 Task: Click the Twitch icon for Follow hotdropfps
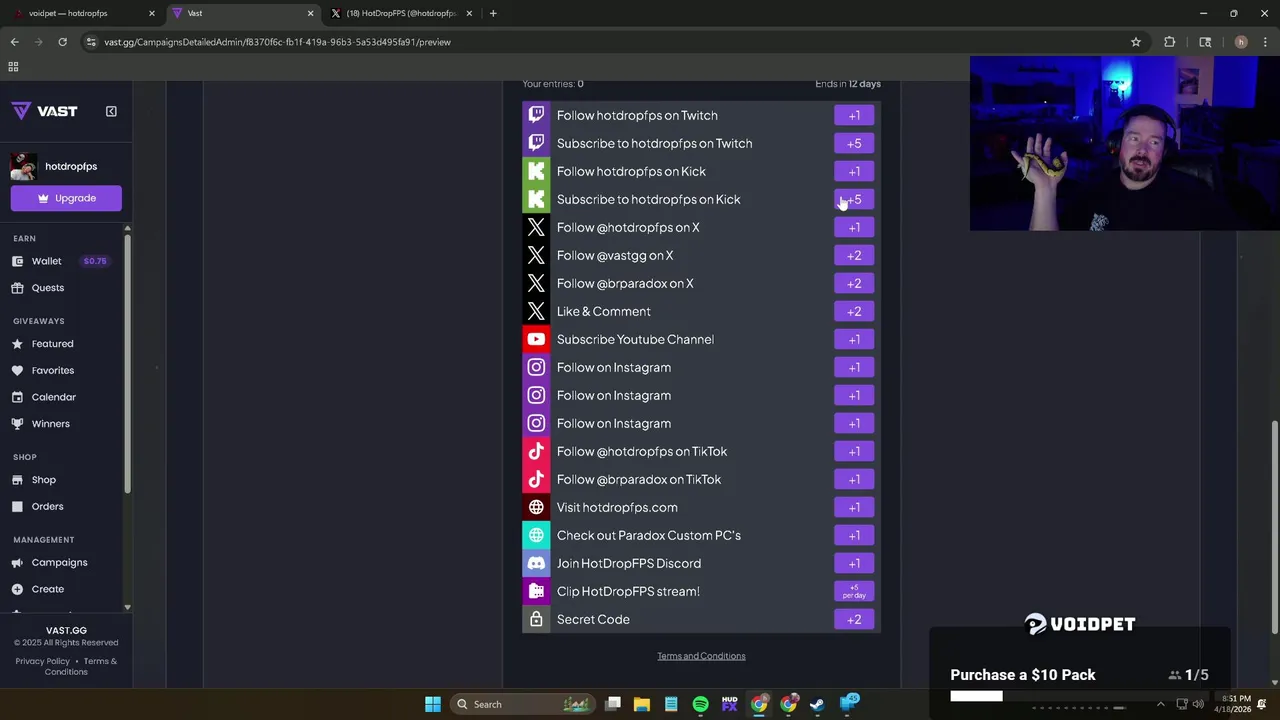click(x=536, y=115)
